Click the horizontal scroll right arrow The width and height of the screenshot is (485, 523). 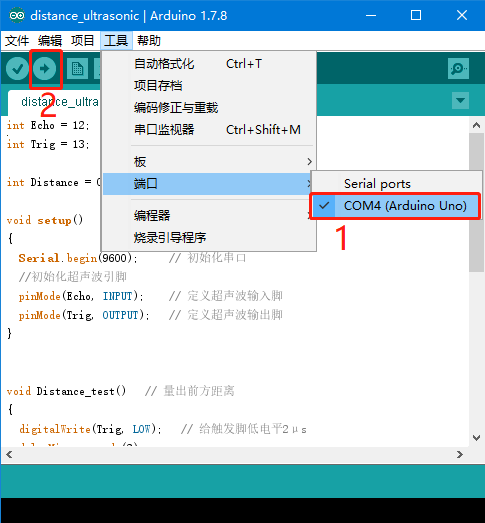[460, 454]
